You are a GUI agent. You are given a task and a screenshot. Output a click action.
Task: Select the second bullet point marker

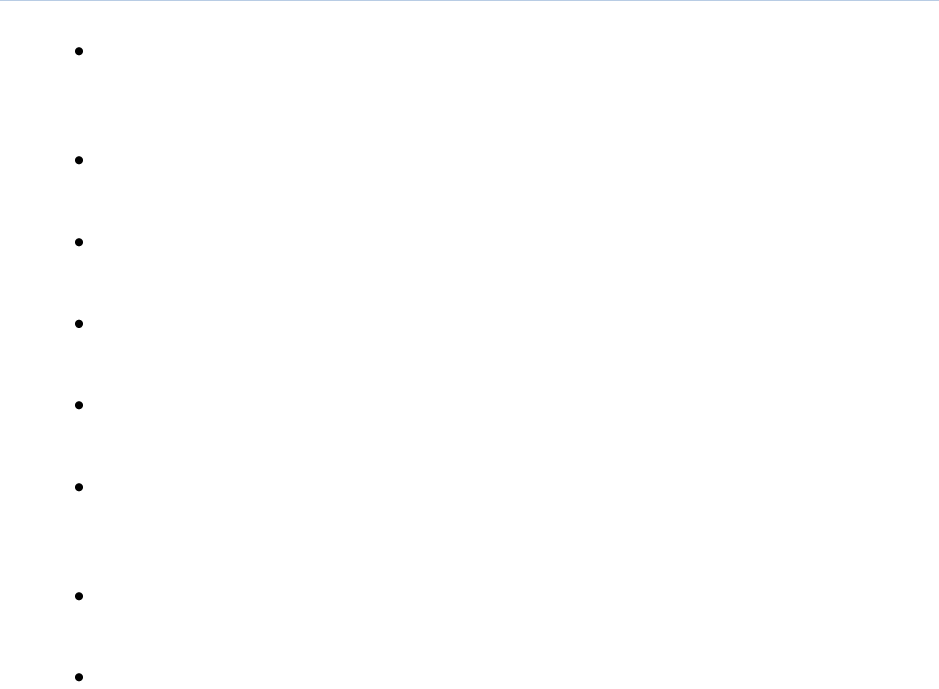coord(79,160)
